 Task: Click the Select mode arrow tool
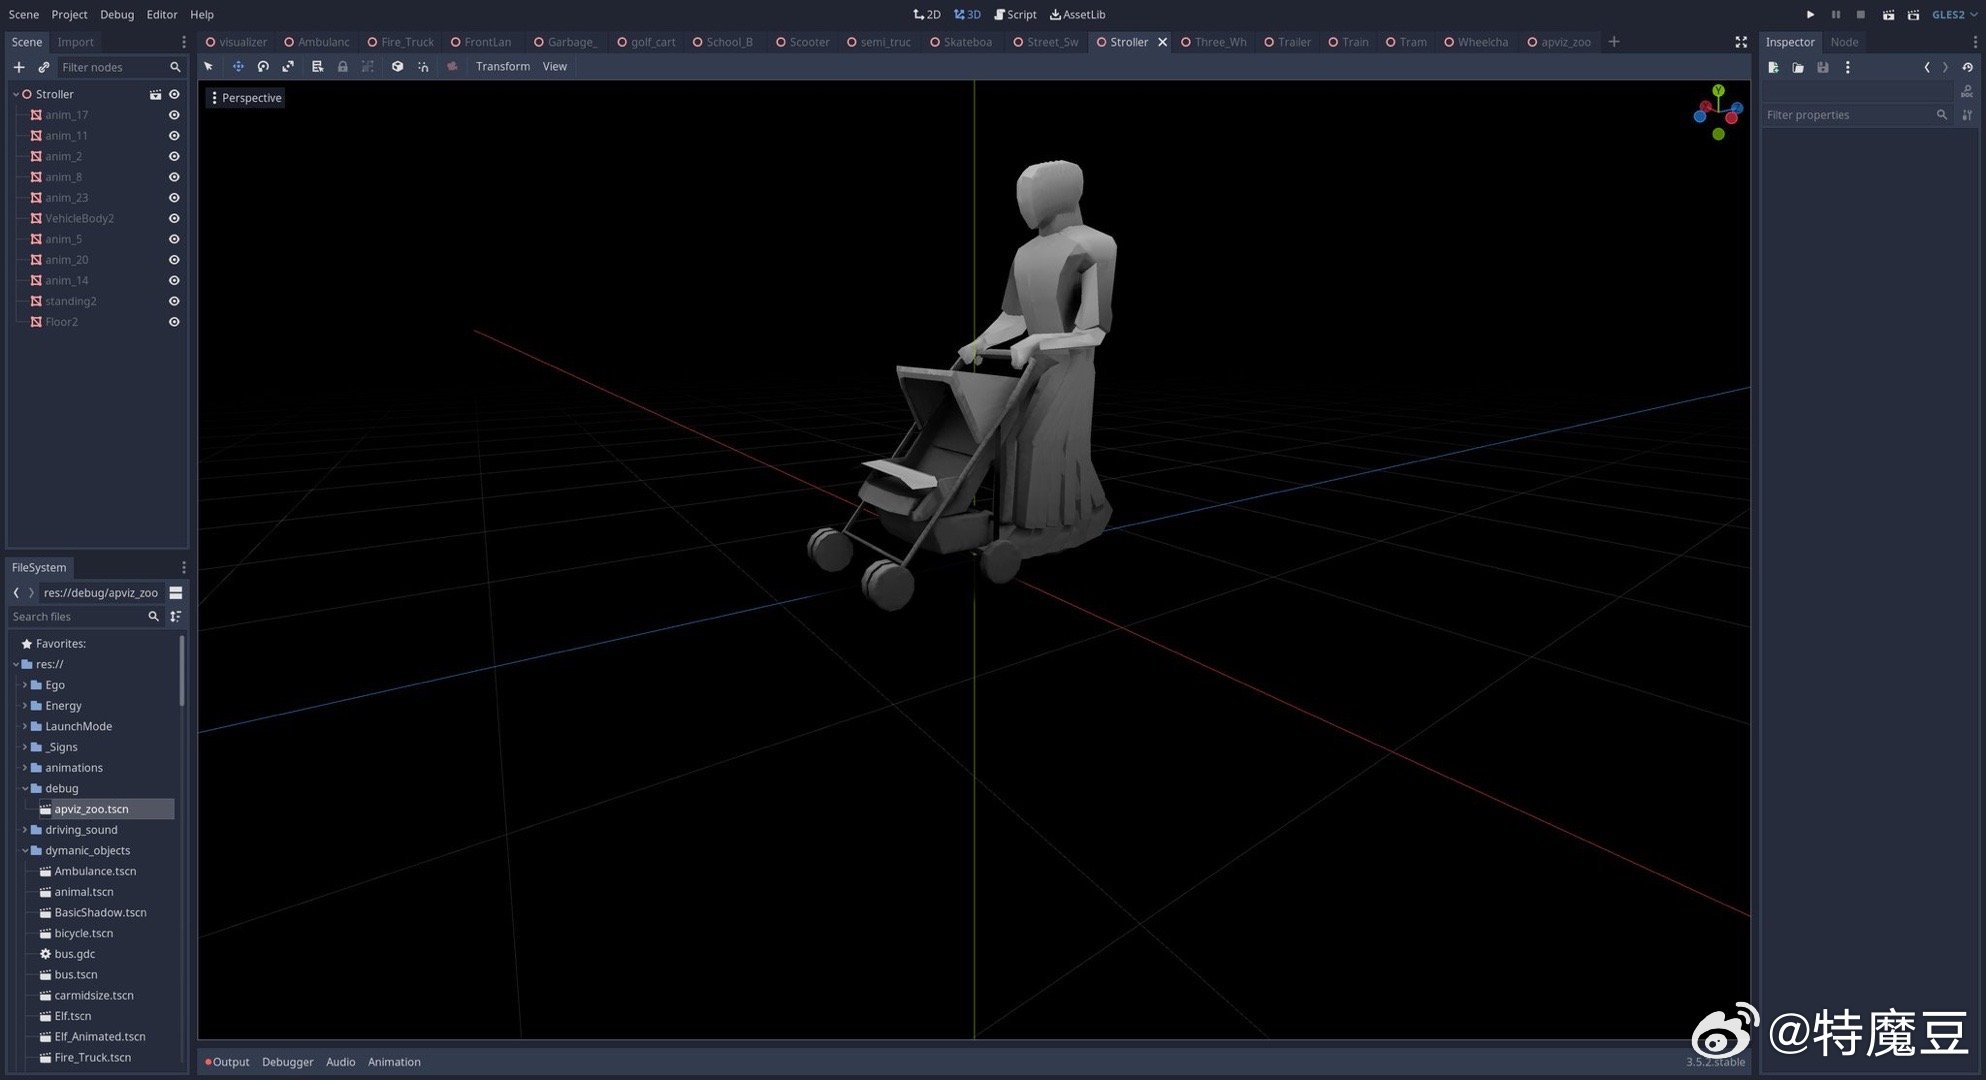(209, 67)
